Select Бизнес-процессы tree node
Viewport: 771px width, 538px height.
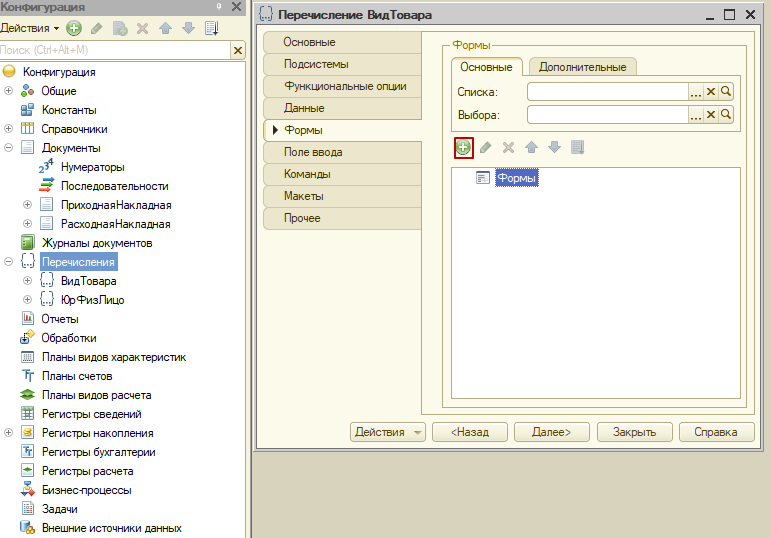[87, 490]
